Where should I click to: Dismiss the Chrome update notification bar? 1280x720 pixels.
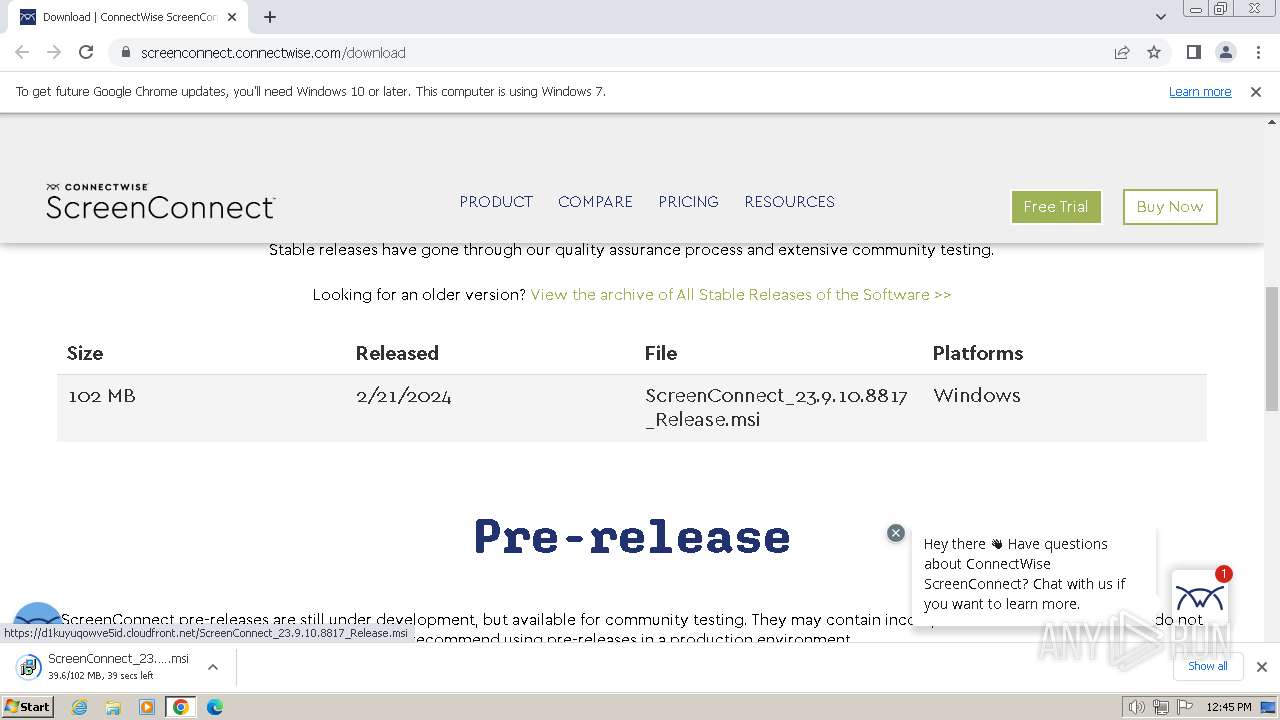click(x=1256, y=91)
